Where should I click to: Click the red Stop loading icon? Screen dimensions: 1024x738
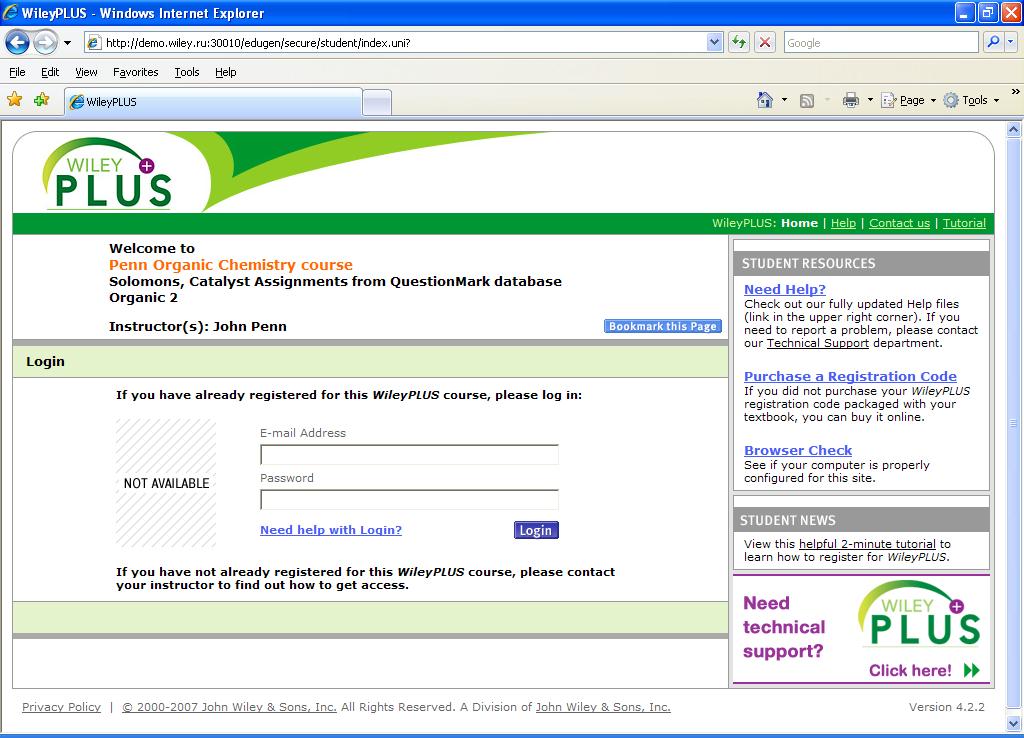click(x=765, y=43)
